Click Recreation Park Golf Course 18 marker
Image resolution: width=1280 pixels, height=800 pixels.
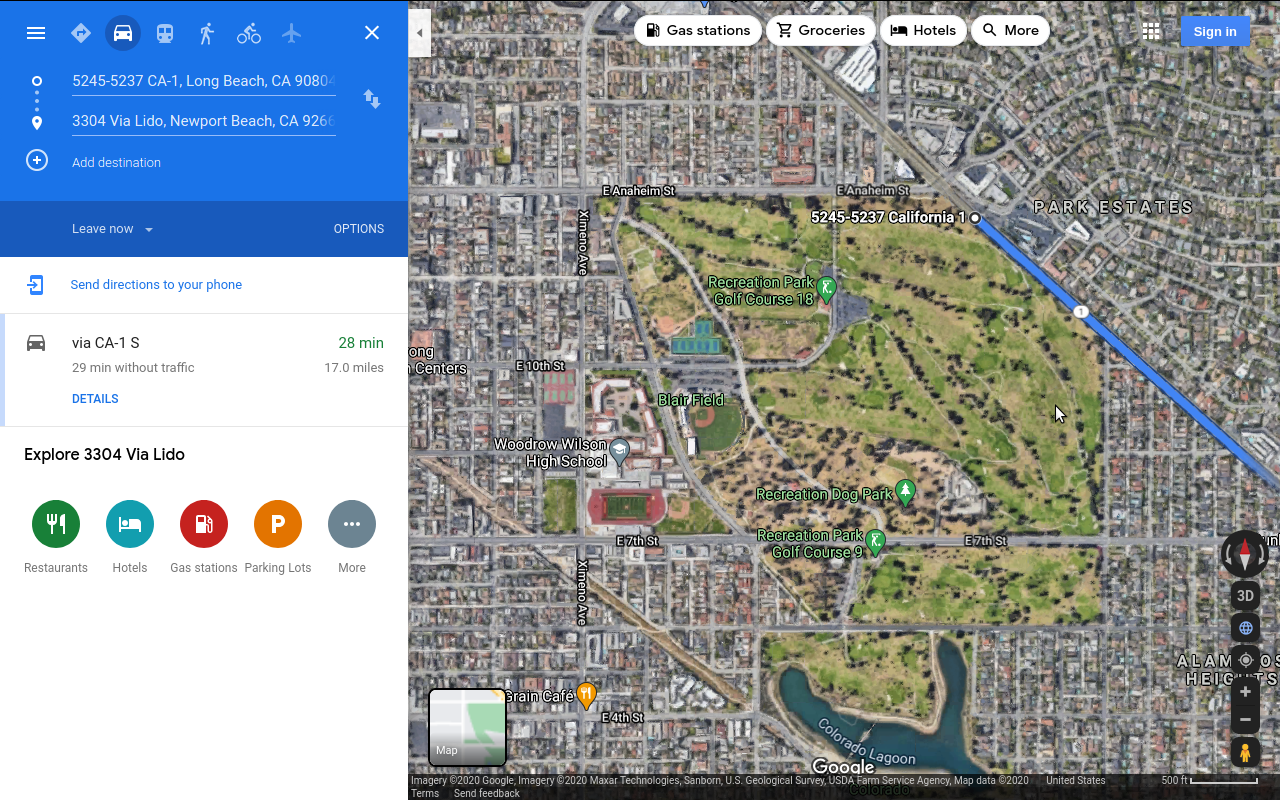(826, 290)
